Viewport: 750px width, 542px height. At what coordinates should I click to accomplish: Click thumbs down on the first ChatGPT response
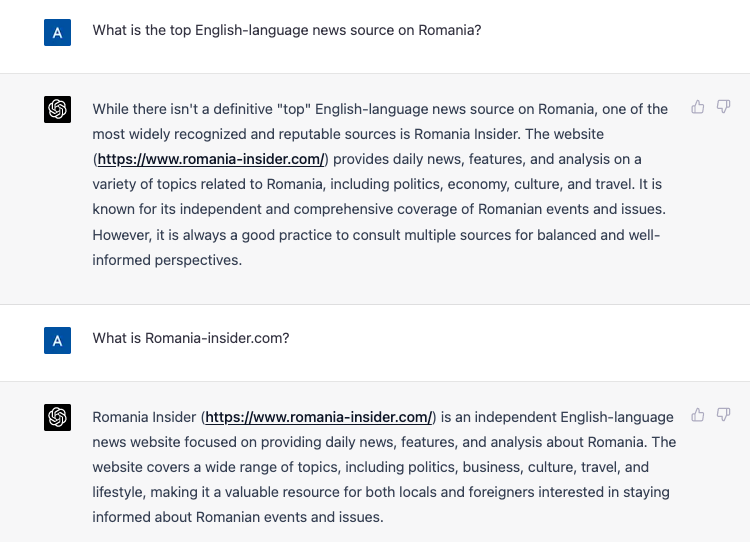724,107
